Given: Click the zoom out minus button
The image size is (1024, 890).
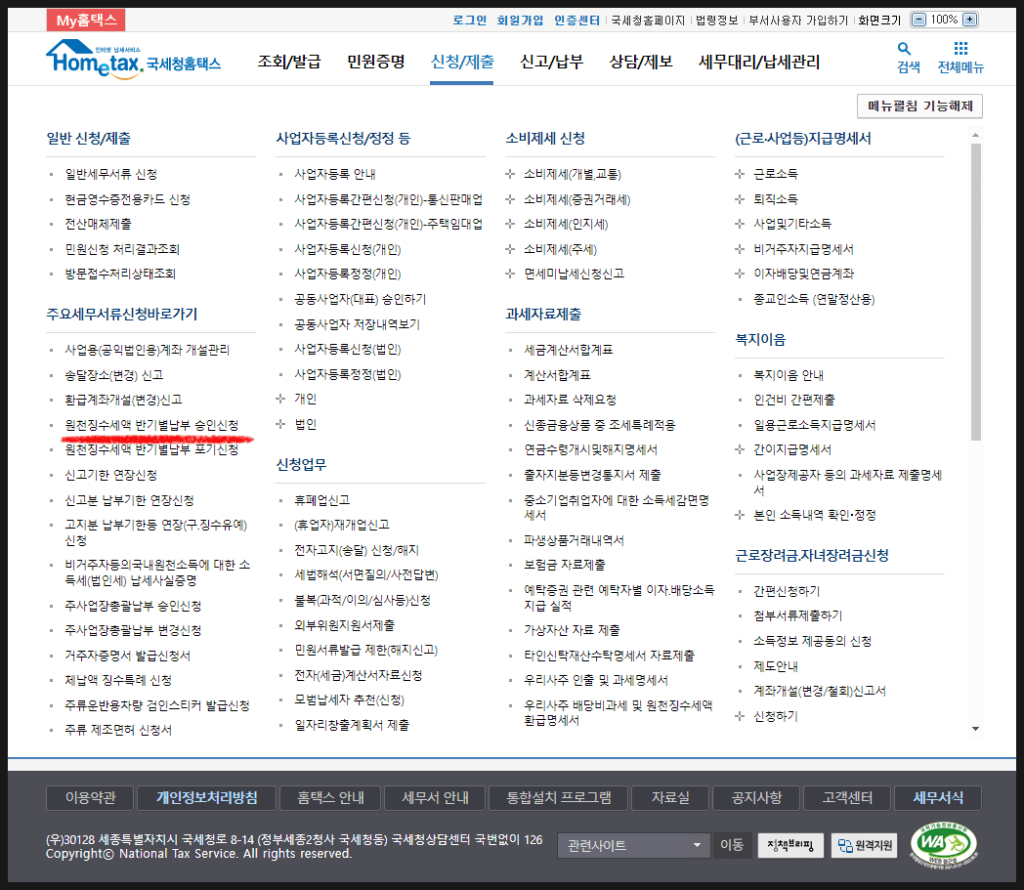Looking at the screenshot, I should click(916, 20).
